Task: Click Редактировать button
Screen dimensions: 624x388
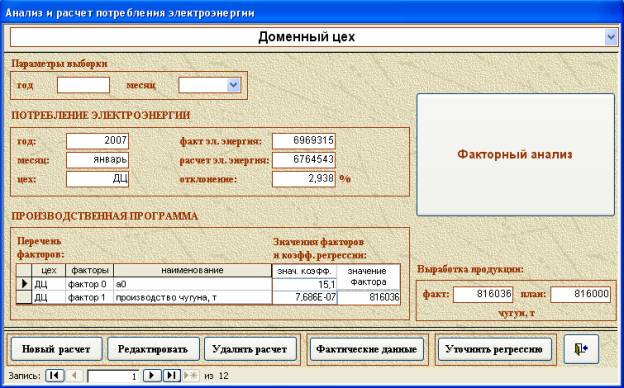Action: (153, 349)
